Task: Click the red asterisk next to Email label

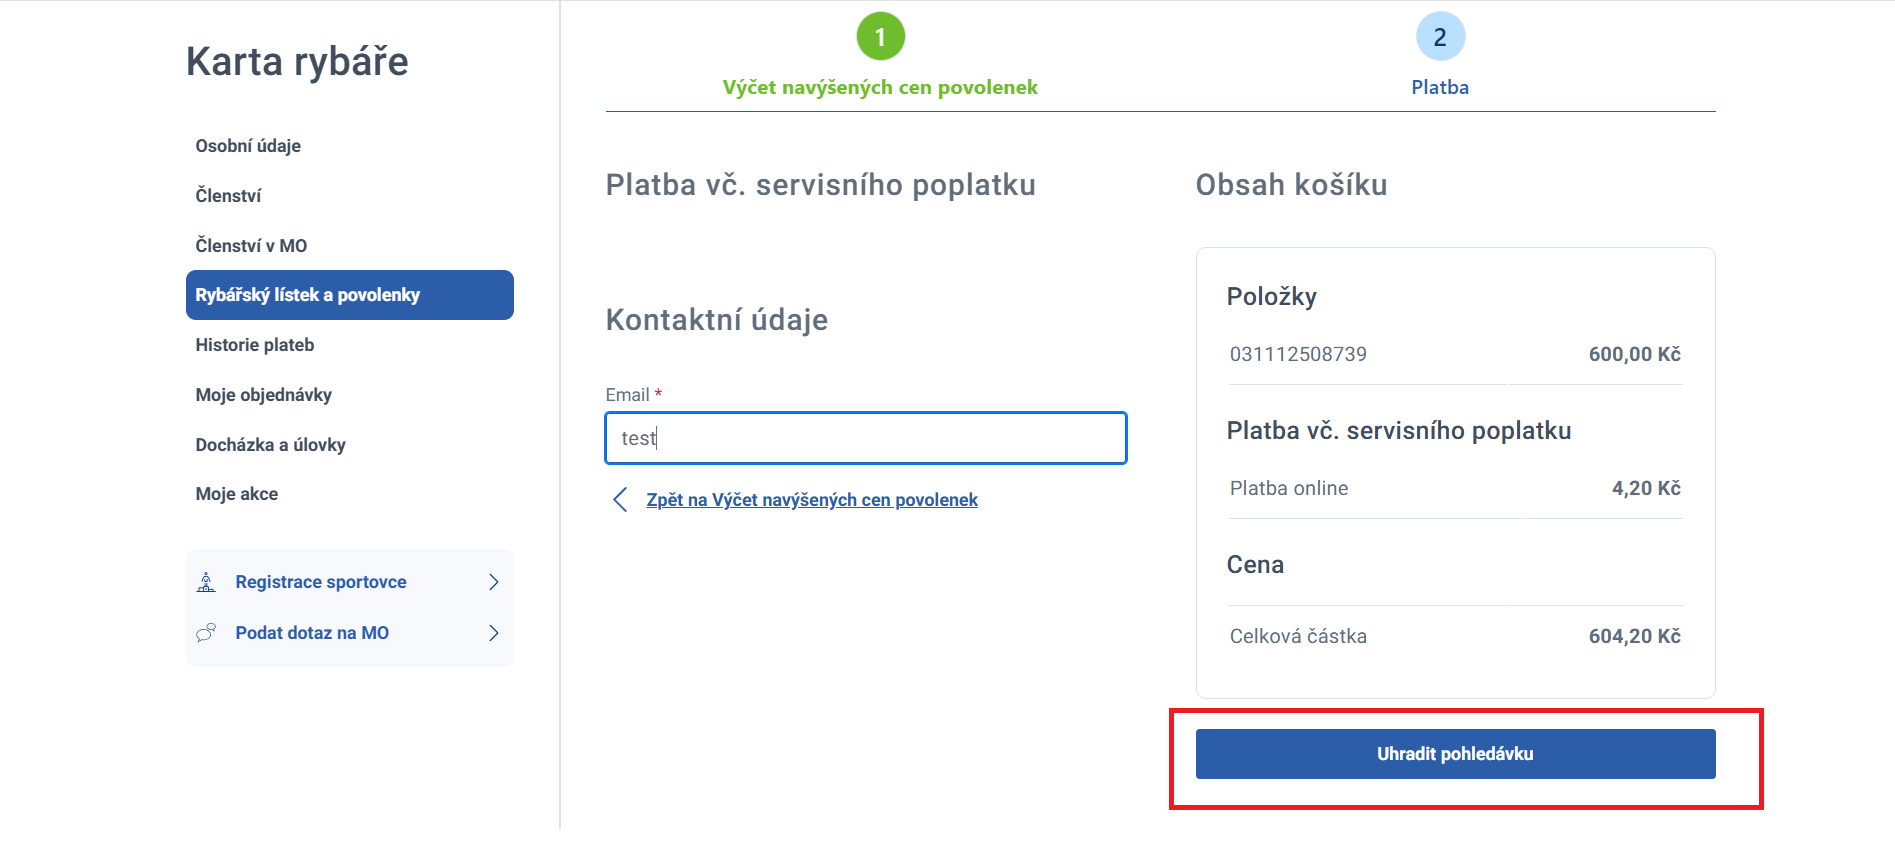Action: coord(659,394)
